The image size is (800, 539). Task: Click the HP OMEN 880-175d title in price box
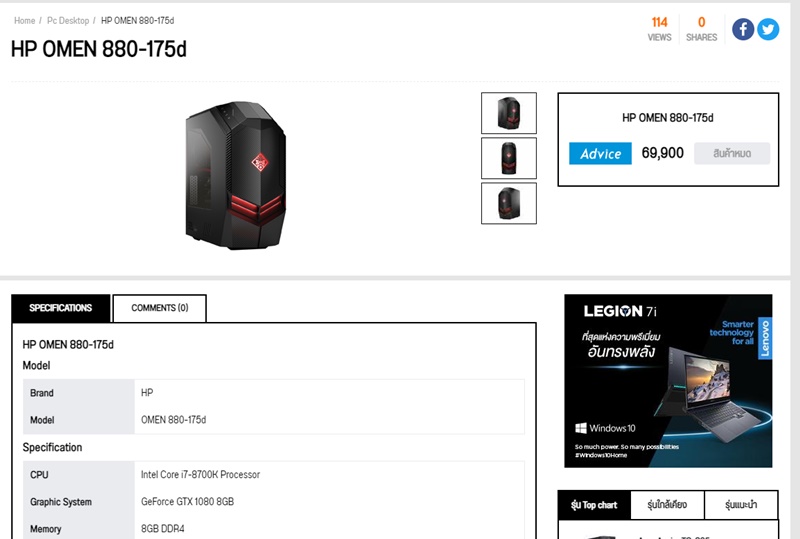667,118
